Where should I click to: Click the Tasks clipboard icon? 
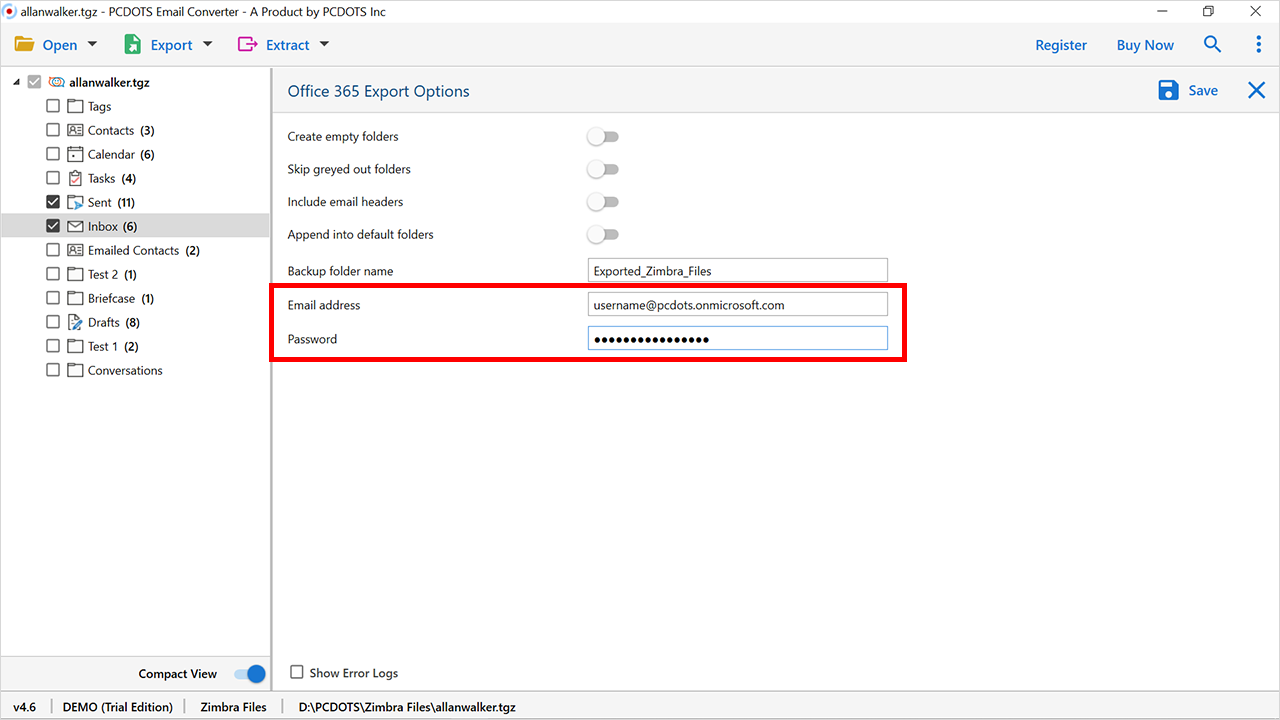(75, 178)
